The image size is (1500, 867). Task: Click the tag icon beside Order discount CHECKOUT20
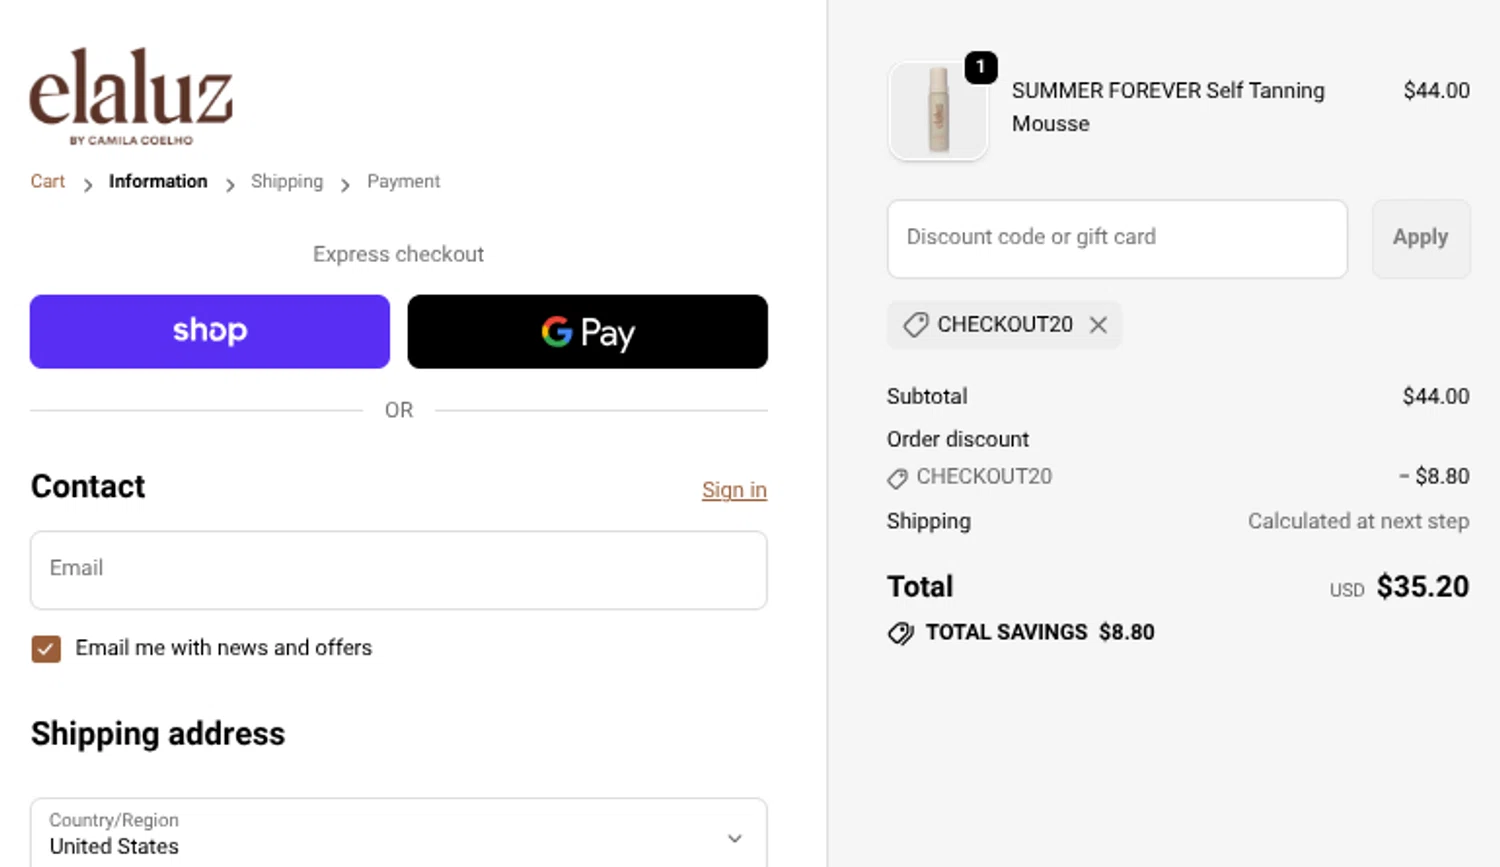tap(897, 478)
